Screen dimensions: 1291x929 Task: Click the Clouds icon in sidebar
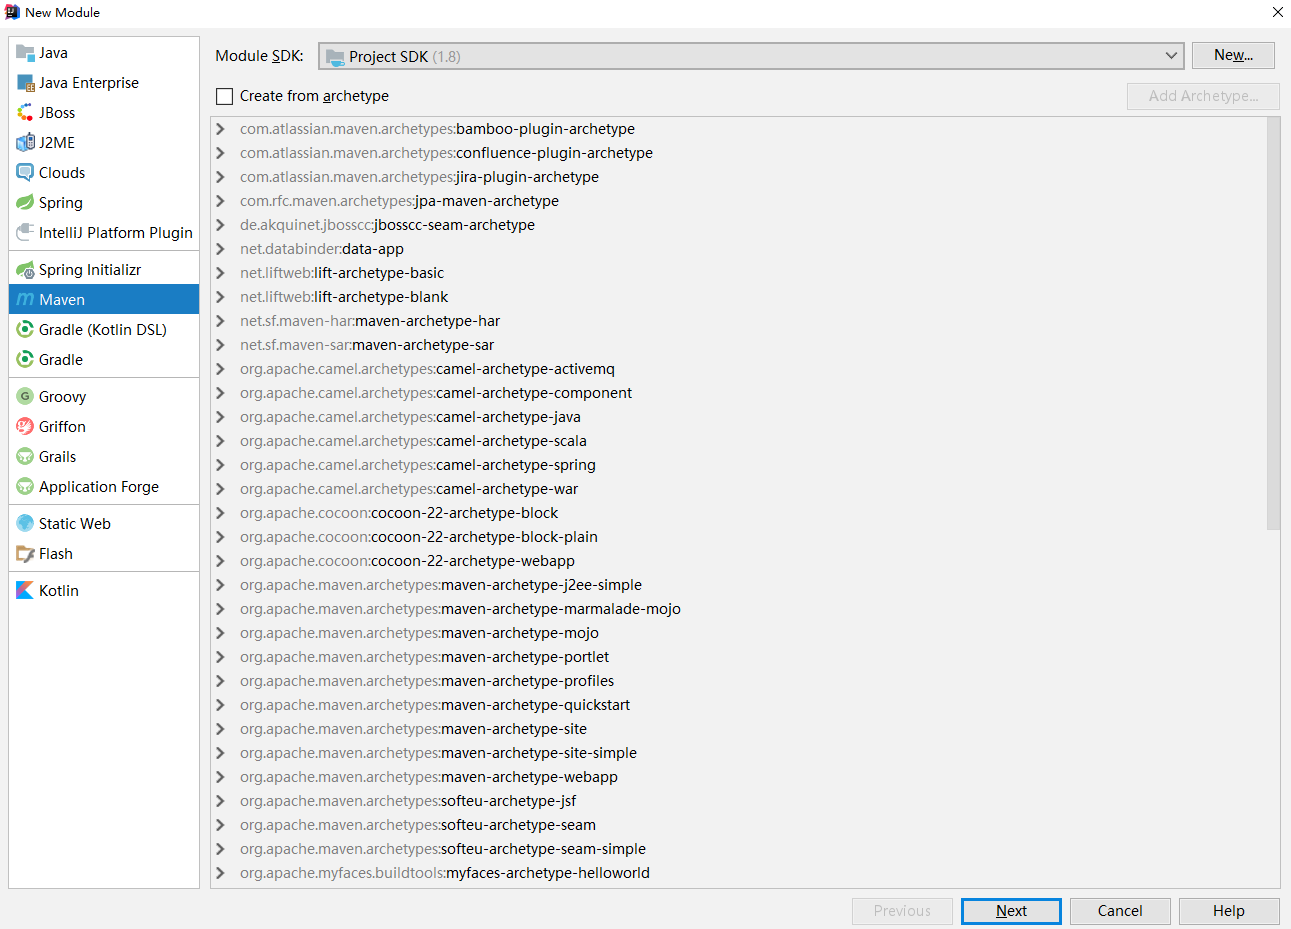[25, 173]
